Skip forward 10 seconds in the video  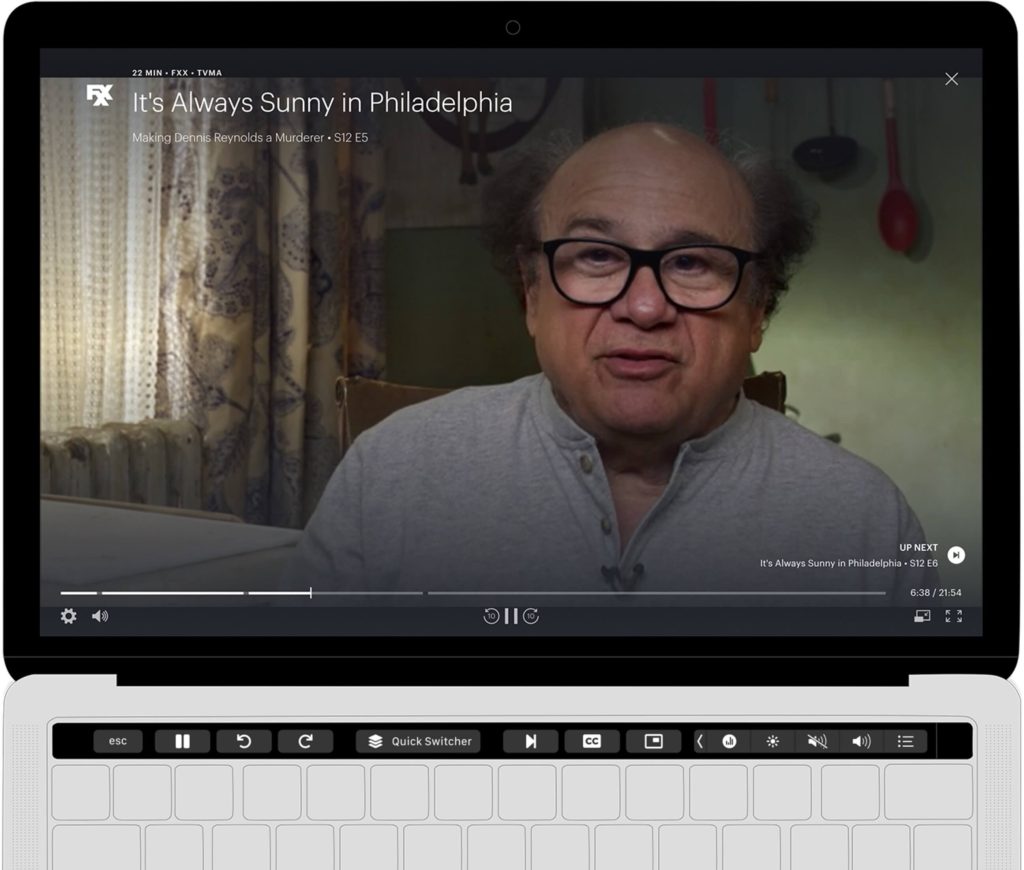[530, 617]
